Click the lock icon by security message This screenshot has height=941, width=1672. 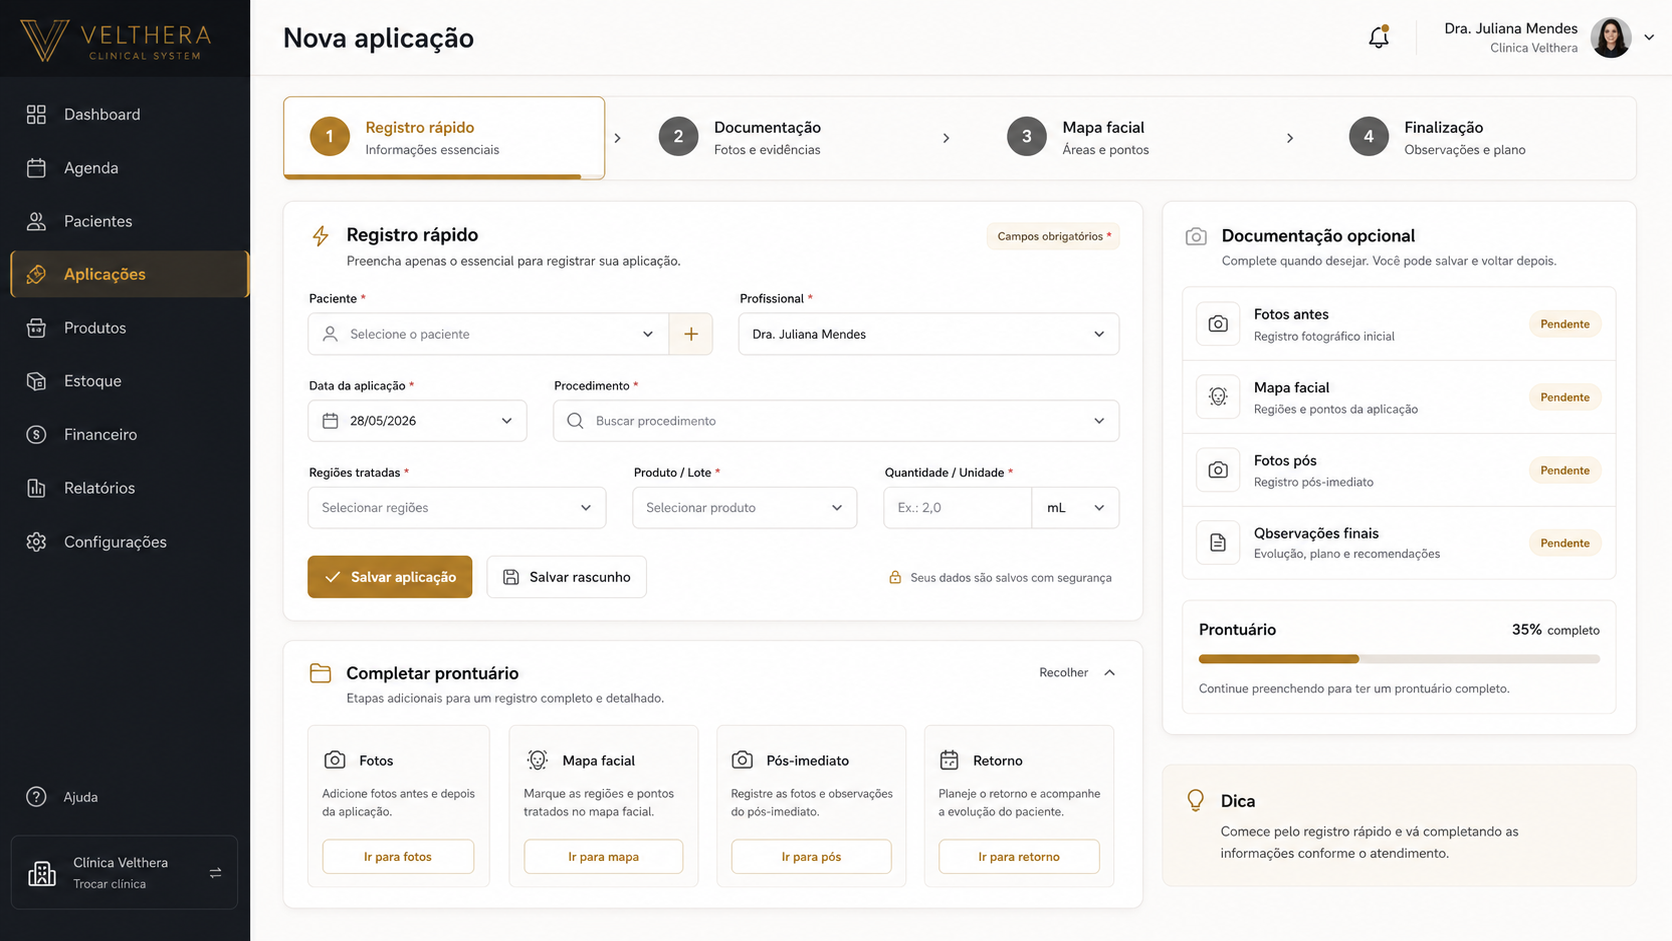click(x=895, y=577)
